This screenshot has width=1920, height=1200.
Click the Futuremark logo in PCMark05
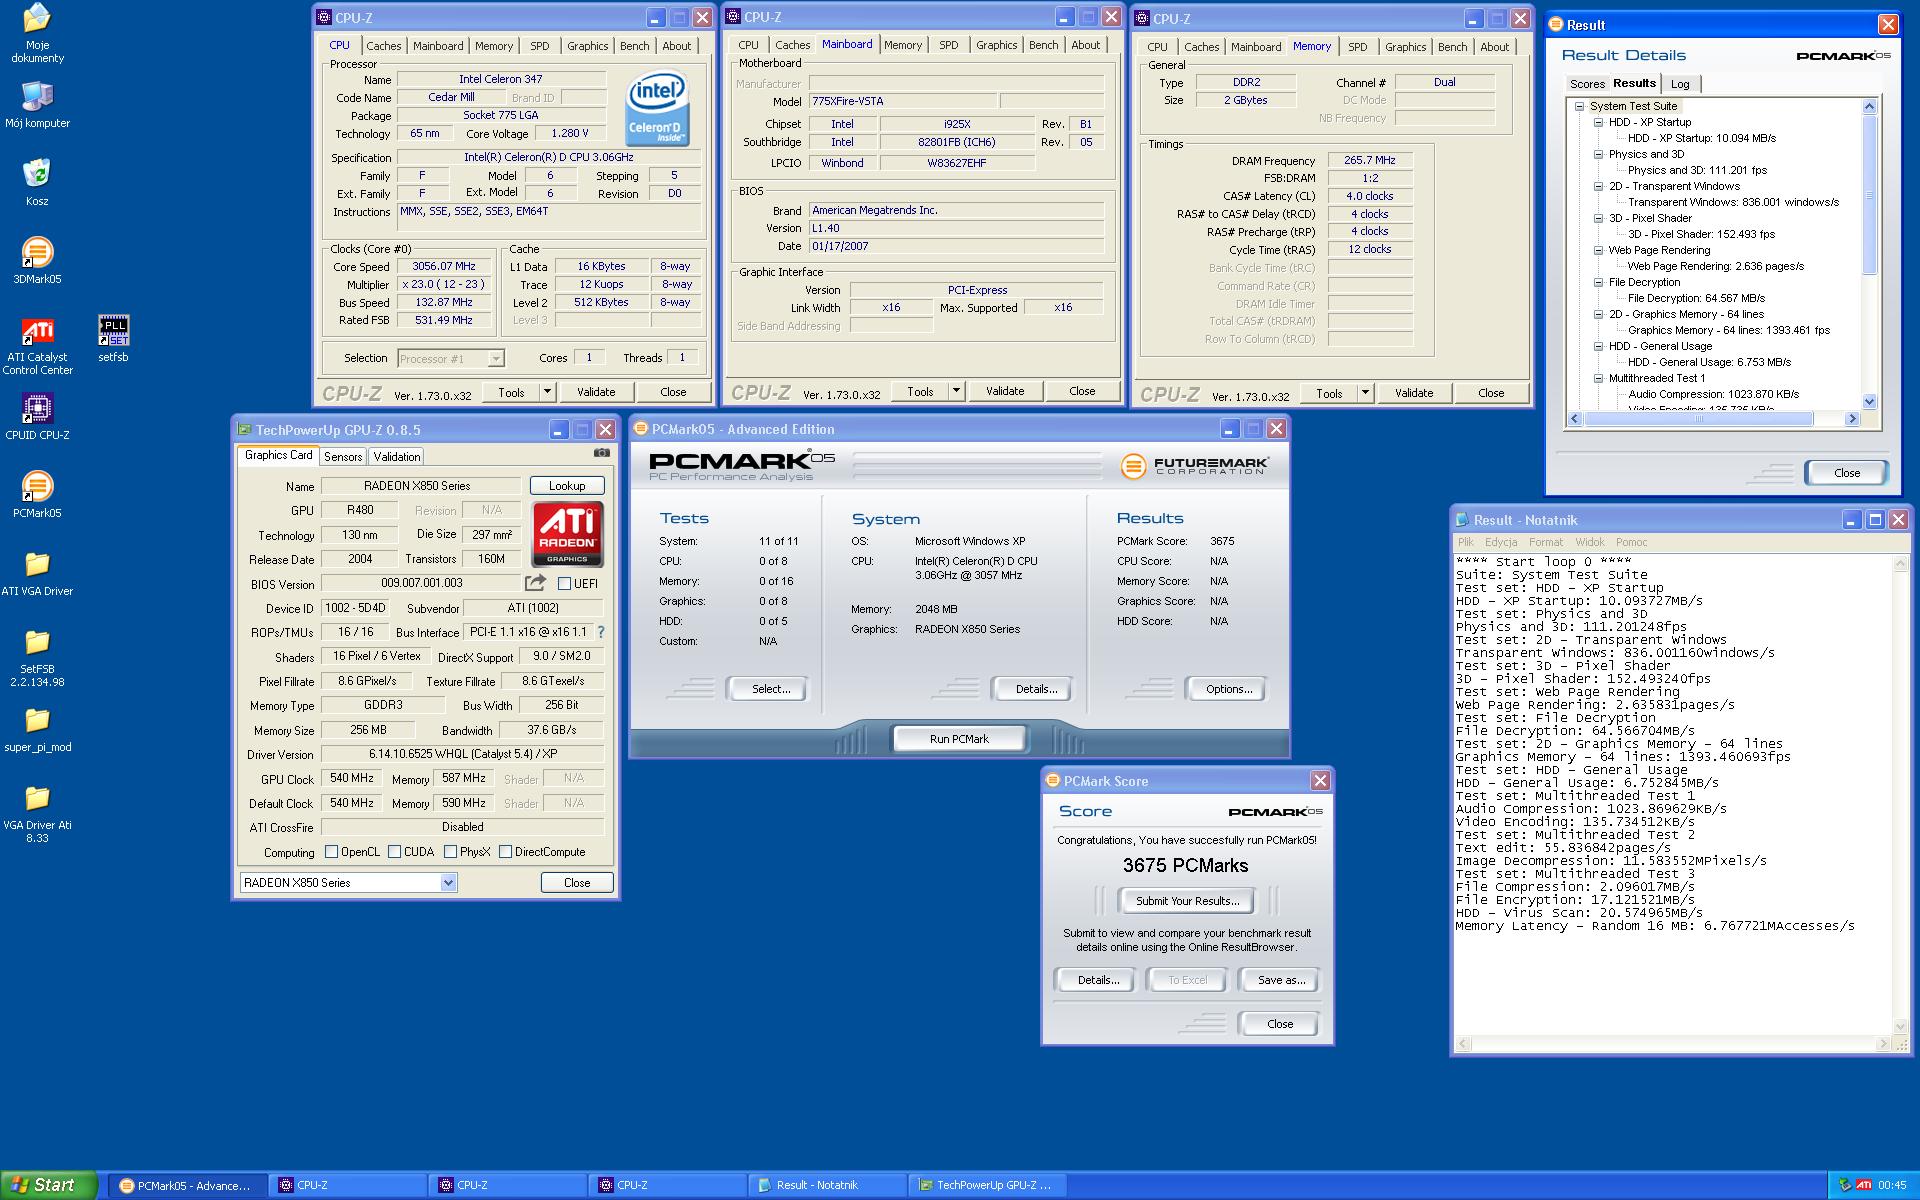tap(1195, 465)
